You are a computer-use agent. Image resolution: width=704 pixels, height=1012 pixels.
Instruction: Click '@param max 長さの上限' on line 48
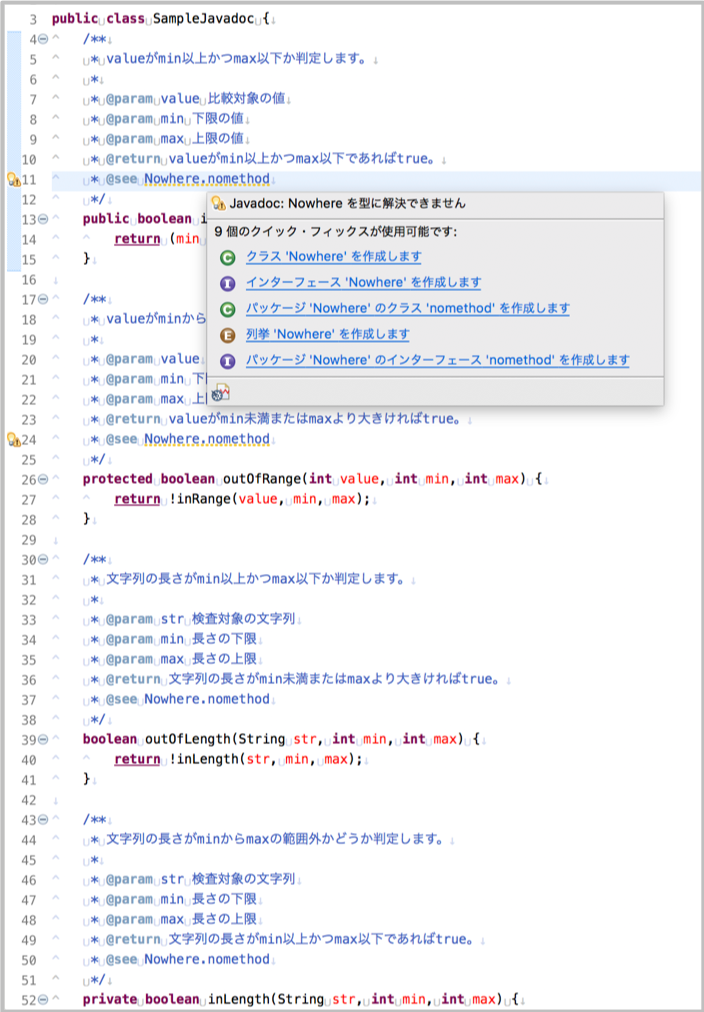click(x=181, y=920)
